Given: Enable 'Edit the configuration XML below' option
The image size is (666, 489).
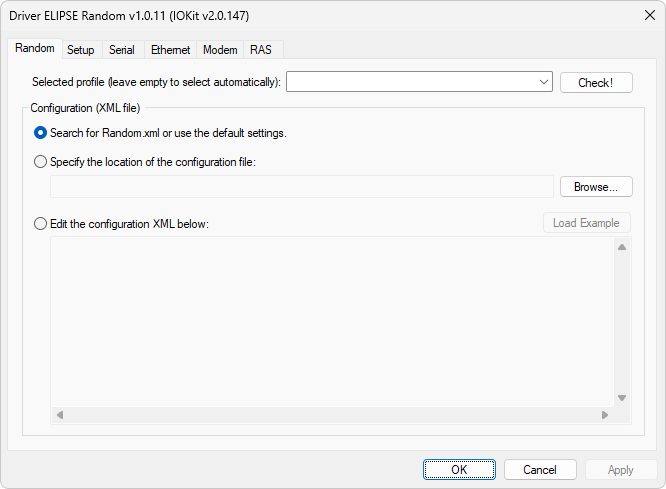Looking at the screenshot, I should click(40, 224).
